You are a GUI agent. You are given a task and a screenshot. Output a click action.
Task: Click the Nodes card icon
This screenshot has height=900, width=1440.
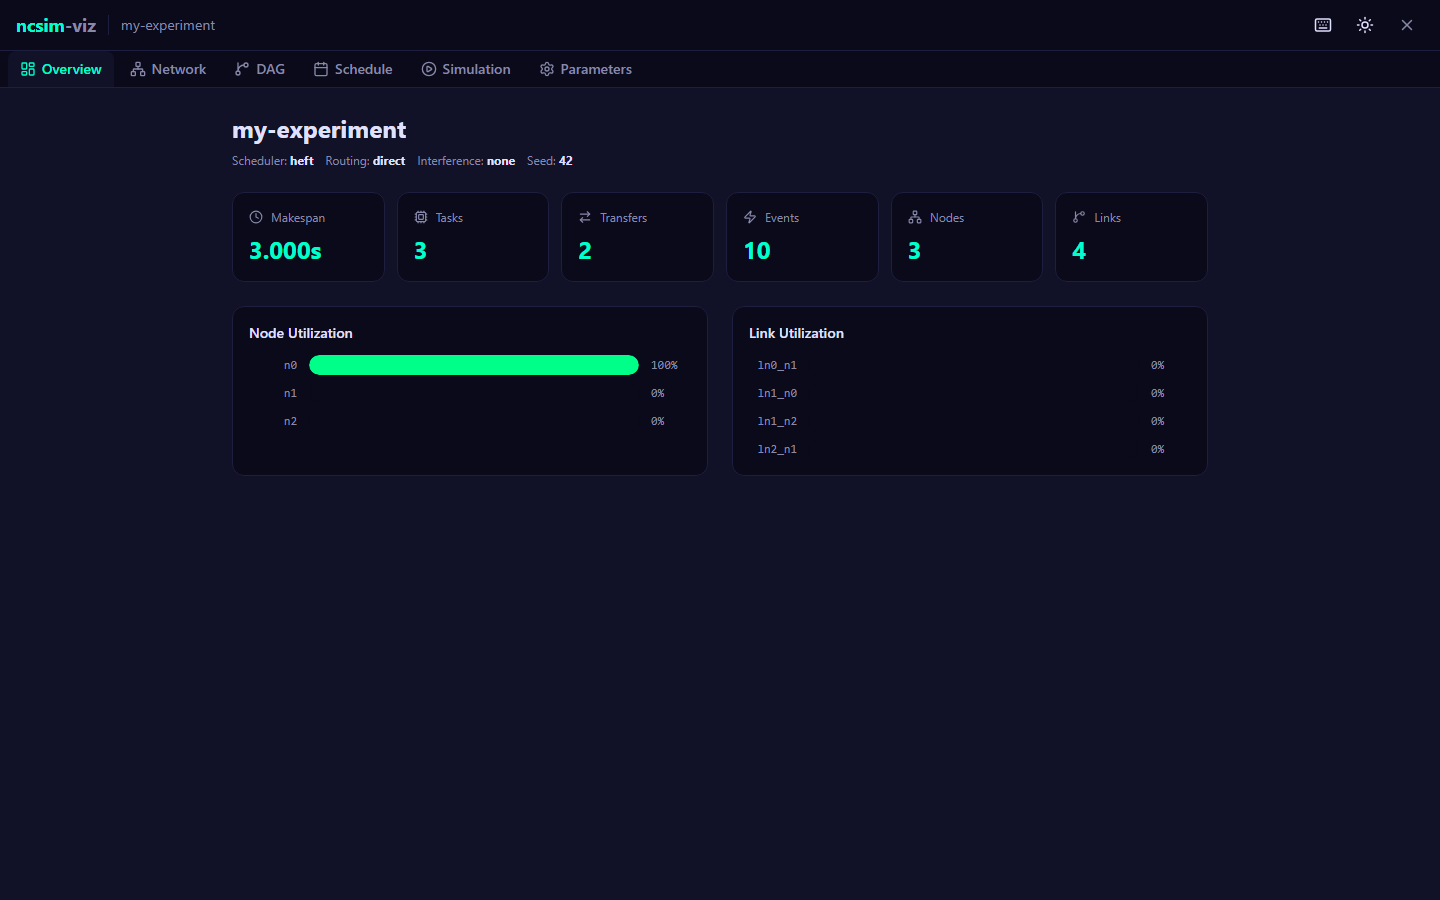[915, 217]
